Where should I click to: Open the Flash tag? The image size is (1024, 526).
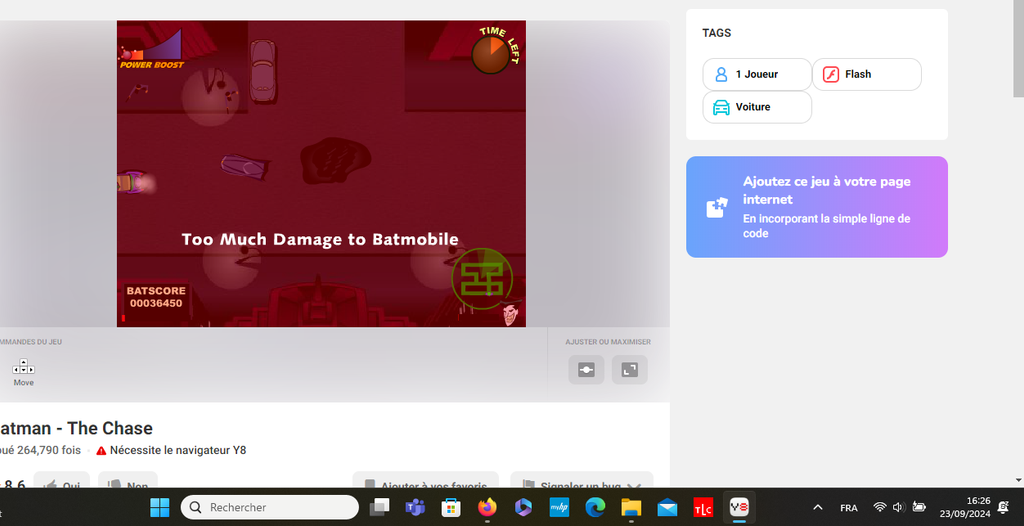867,74
